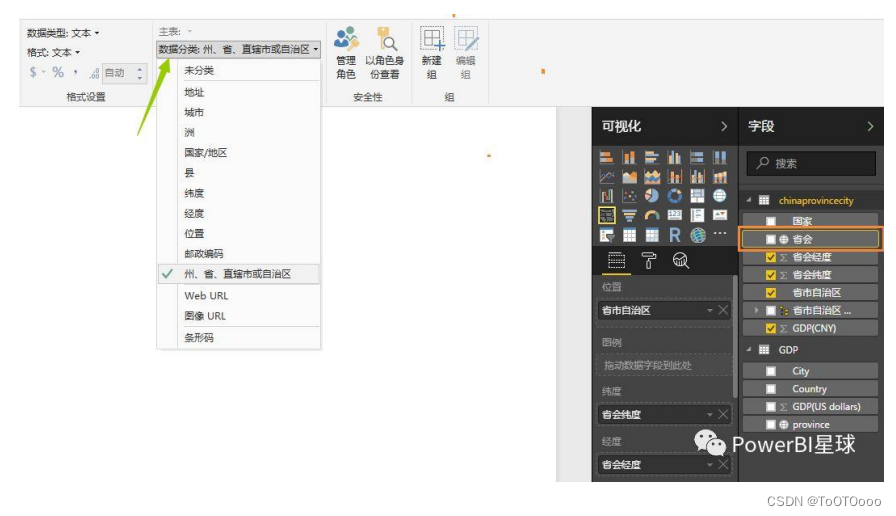
Task: Choose 未分类 from the category menu
Action: [x=198, y=70]
